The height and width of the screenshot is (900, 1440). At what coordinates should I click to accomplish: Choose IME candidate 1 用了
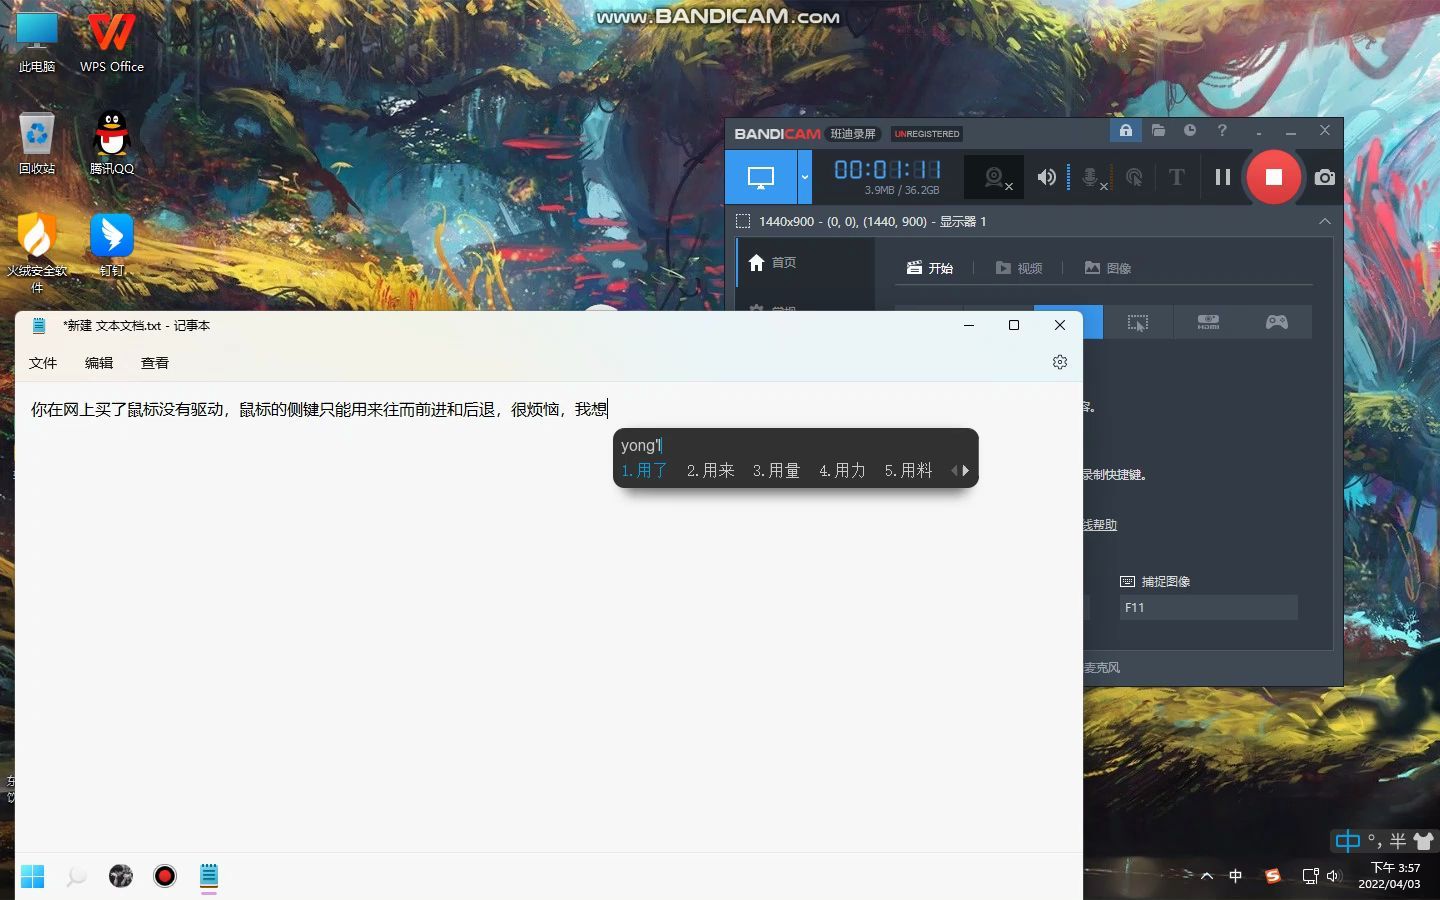(644, 470)
